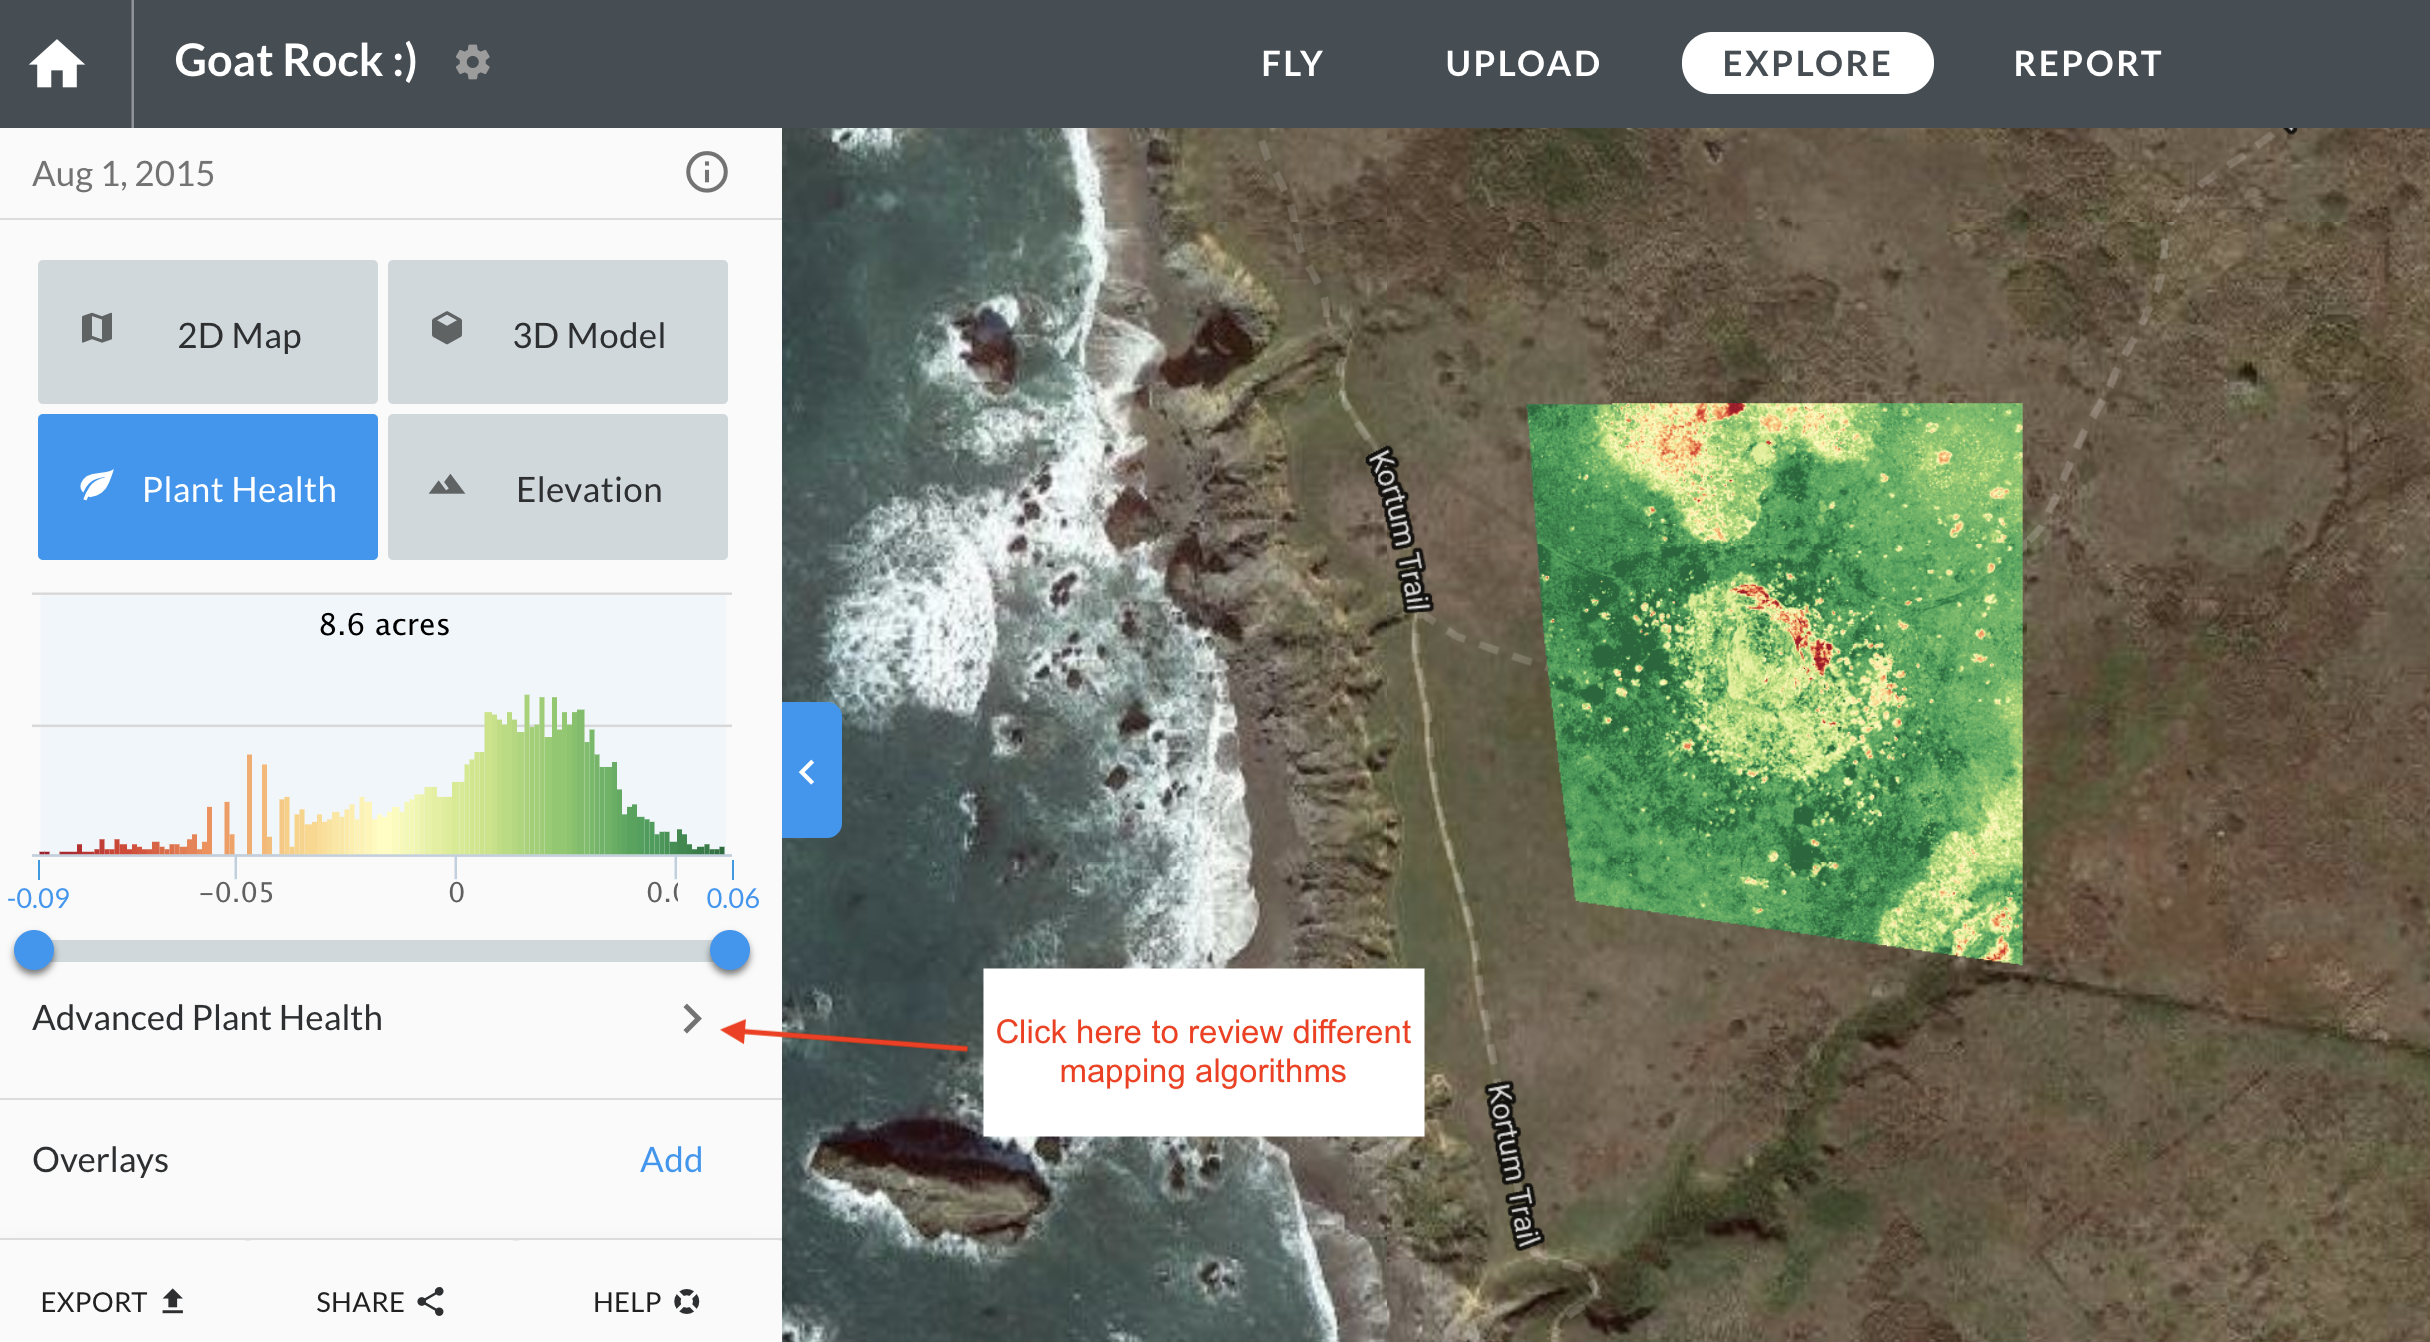The width and height of the screenshot is (2430, 1342).
Task: Switch to the Elevation layer
Action: point(557,487)
